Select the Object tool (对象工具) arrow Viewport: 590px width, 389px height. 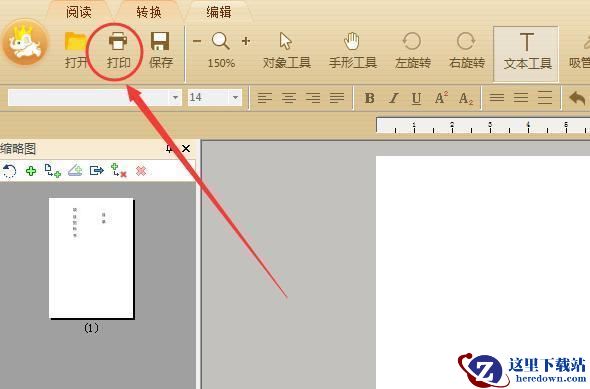tap(286, 41)
